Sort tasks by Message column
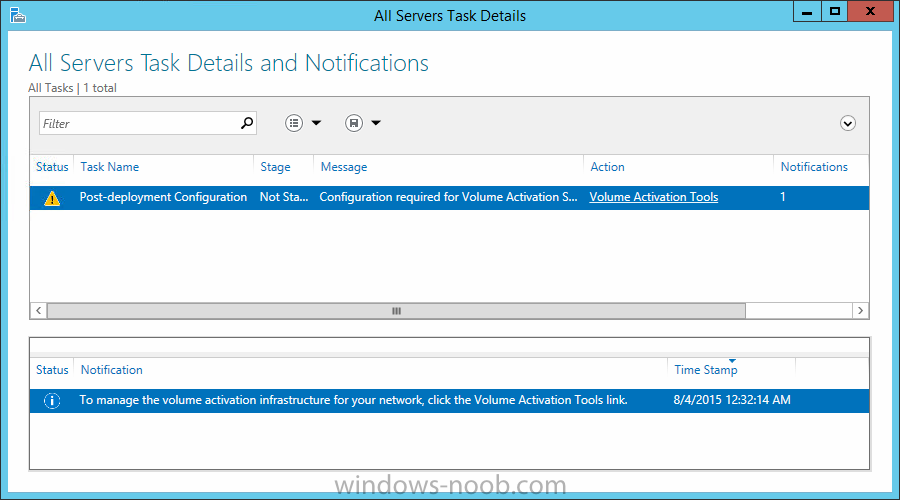This screenshot has height=500, width=900. [x=344, y=167]
